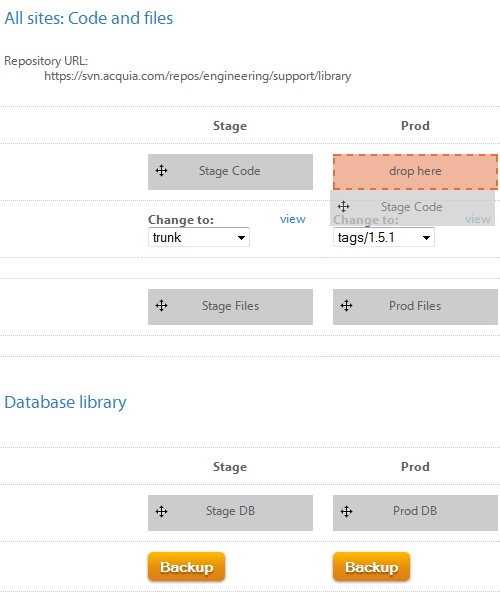Click the repository URL text
Screen dimensions: 500x592
198,76
